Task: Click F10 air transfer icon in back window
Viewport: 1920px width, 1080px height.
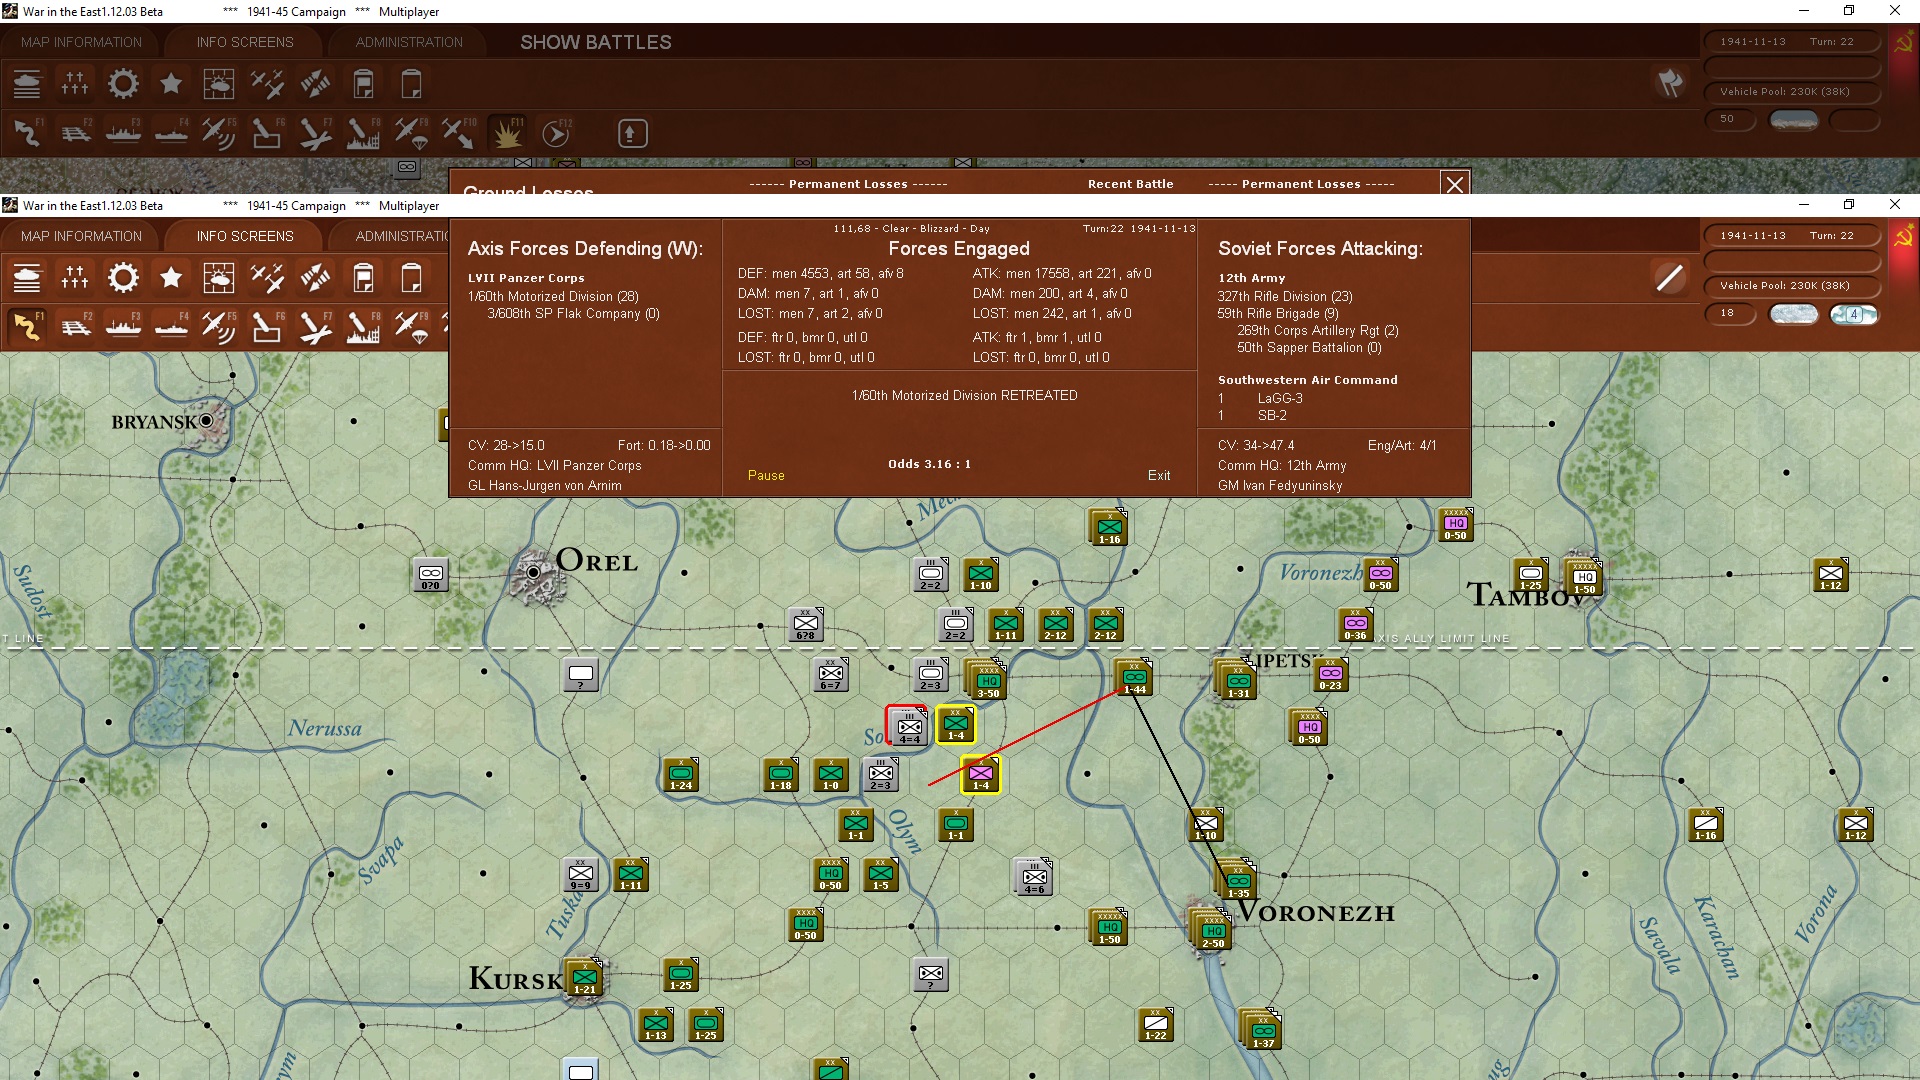Action: pyautogui.click(x=459, y=133)
